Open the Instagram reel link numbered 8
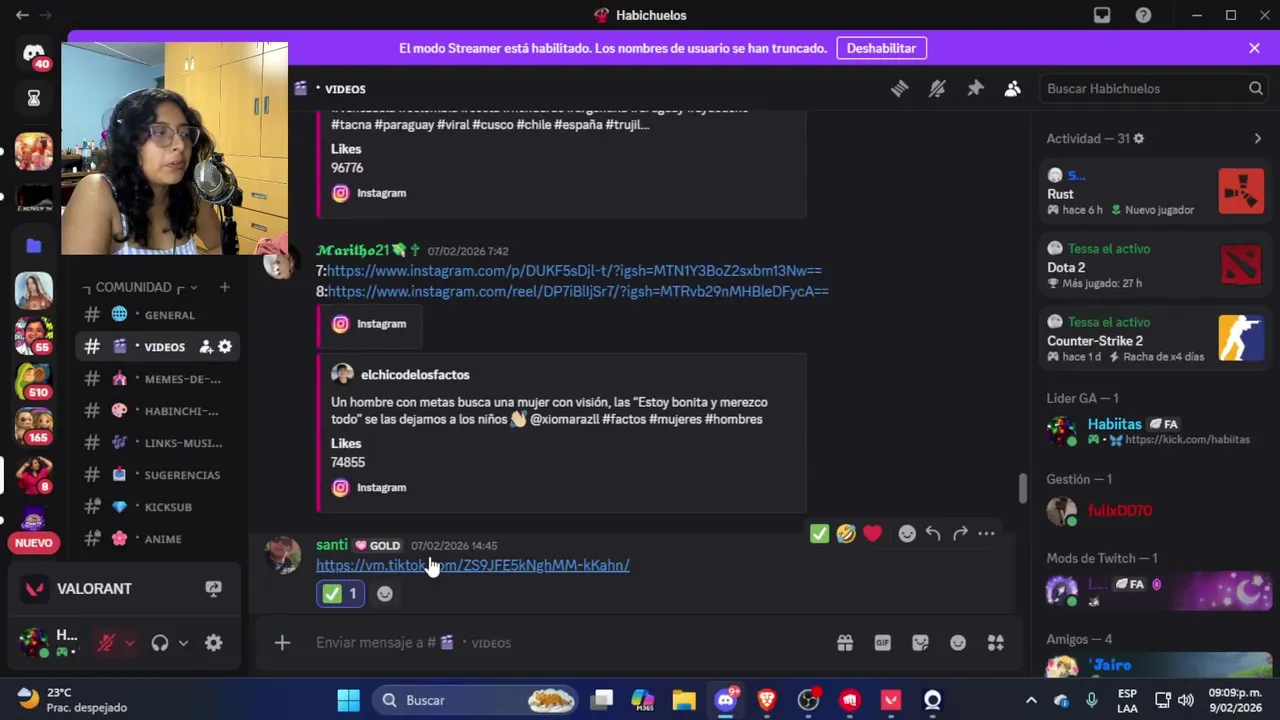1280x720 pixels. point(578,292)
